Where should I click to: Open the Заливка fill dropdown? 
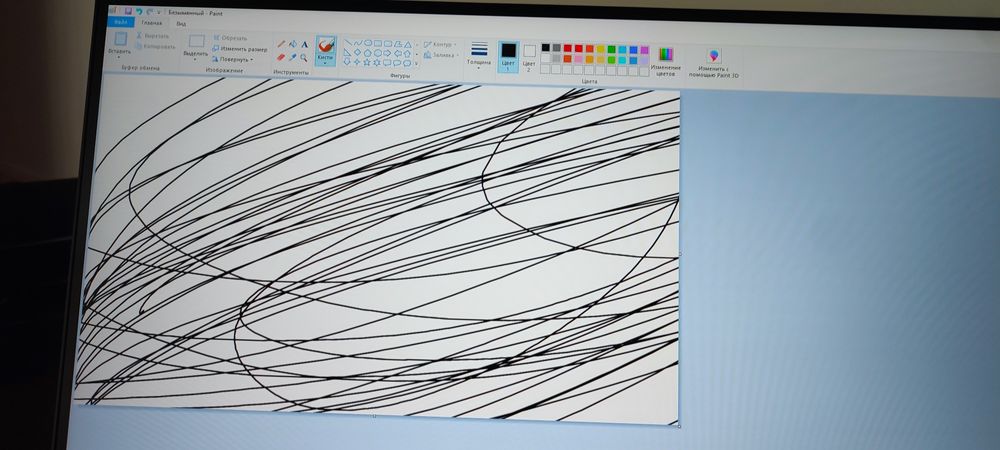pos(441,55)
